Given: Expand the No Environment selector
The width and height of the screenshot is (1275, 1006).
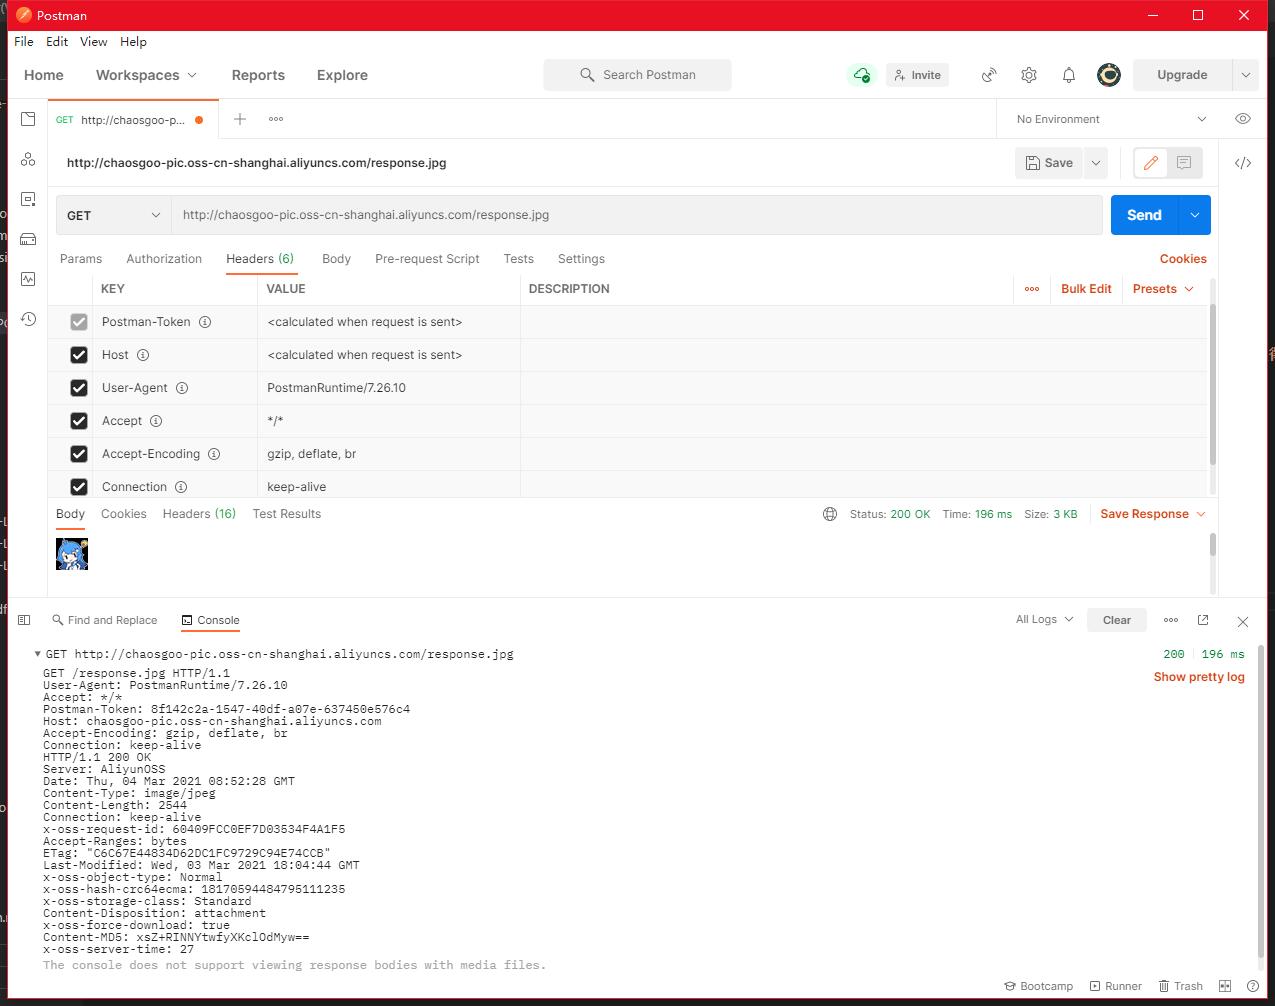Looking at the screenshot, I should 1110,119.
